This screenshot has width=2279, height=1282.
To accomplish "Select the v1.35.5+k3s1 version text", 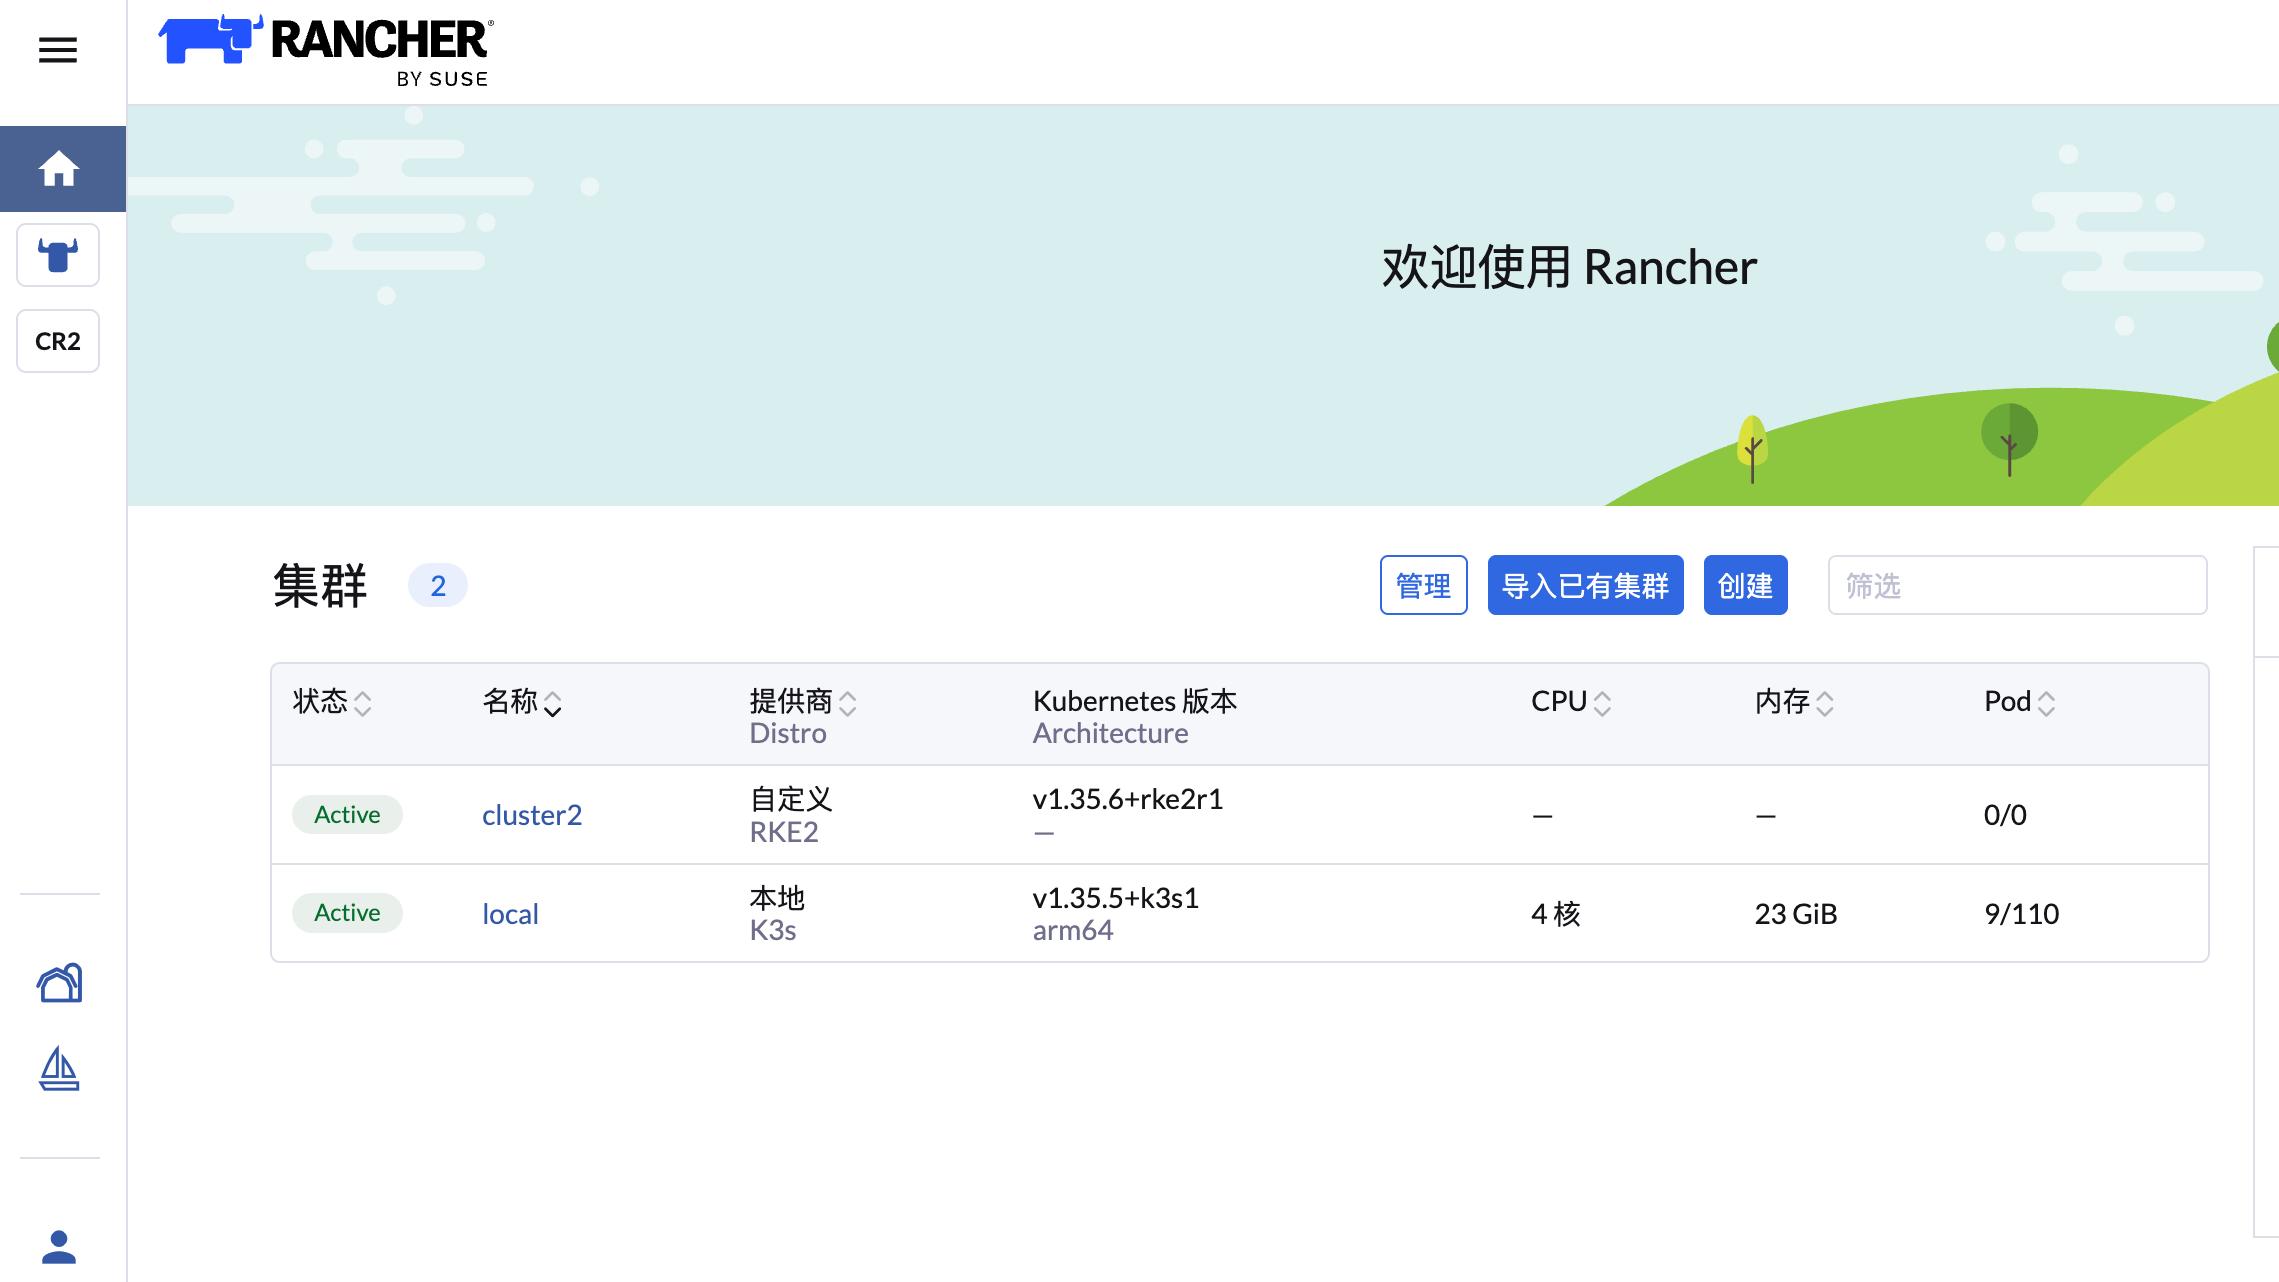I will pos(1116,898).
